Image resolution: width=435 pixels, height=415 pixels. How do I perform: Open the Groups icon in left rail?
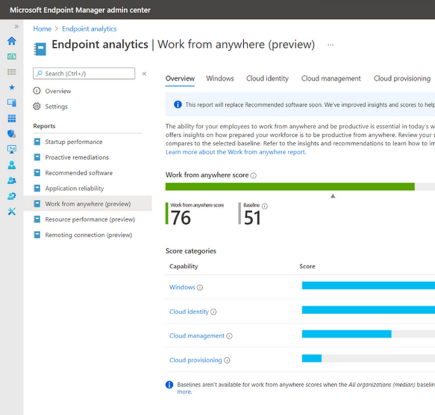[x=12, y=180]
